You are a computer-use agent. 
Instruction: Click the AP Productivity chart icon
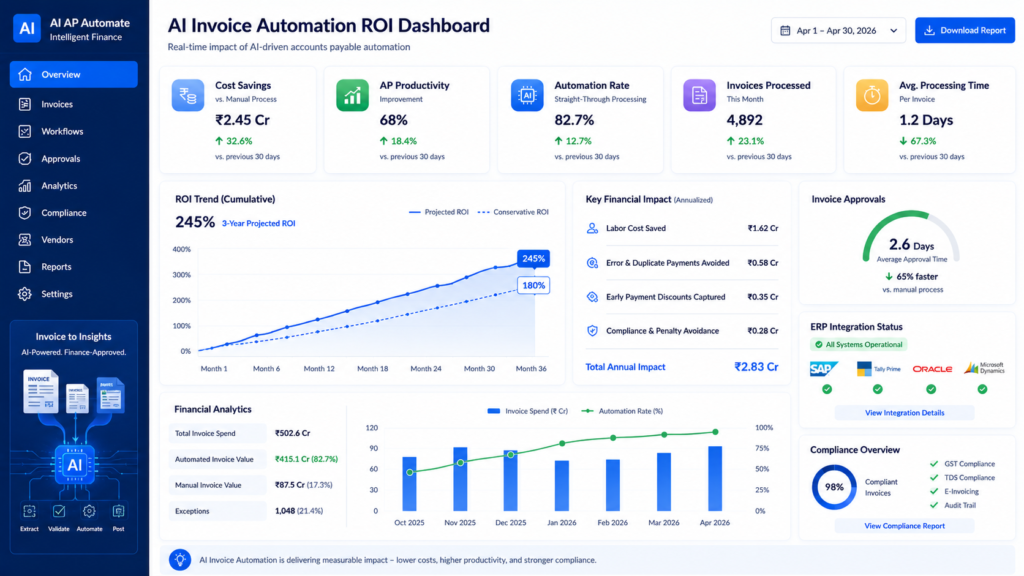pyautogui.click(x=353, y=95)
